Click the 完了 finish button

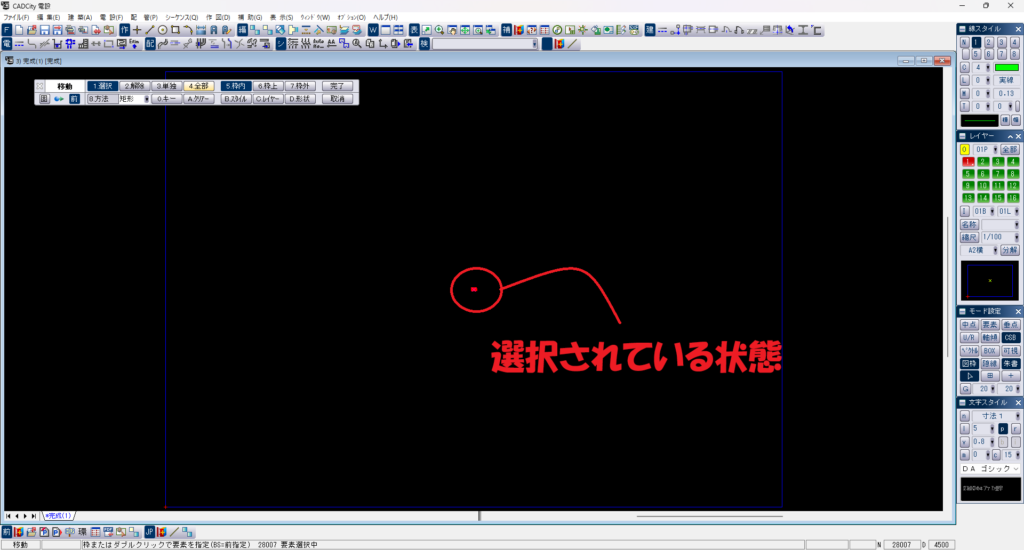click(x=338, y=86)
